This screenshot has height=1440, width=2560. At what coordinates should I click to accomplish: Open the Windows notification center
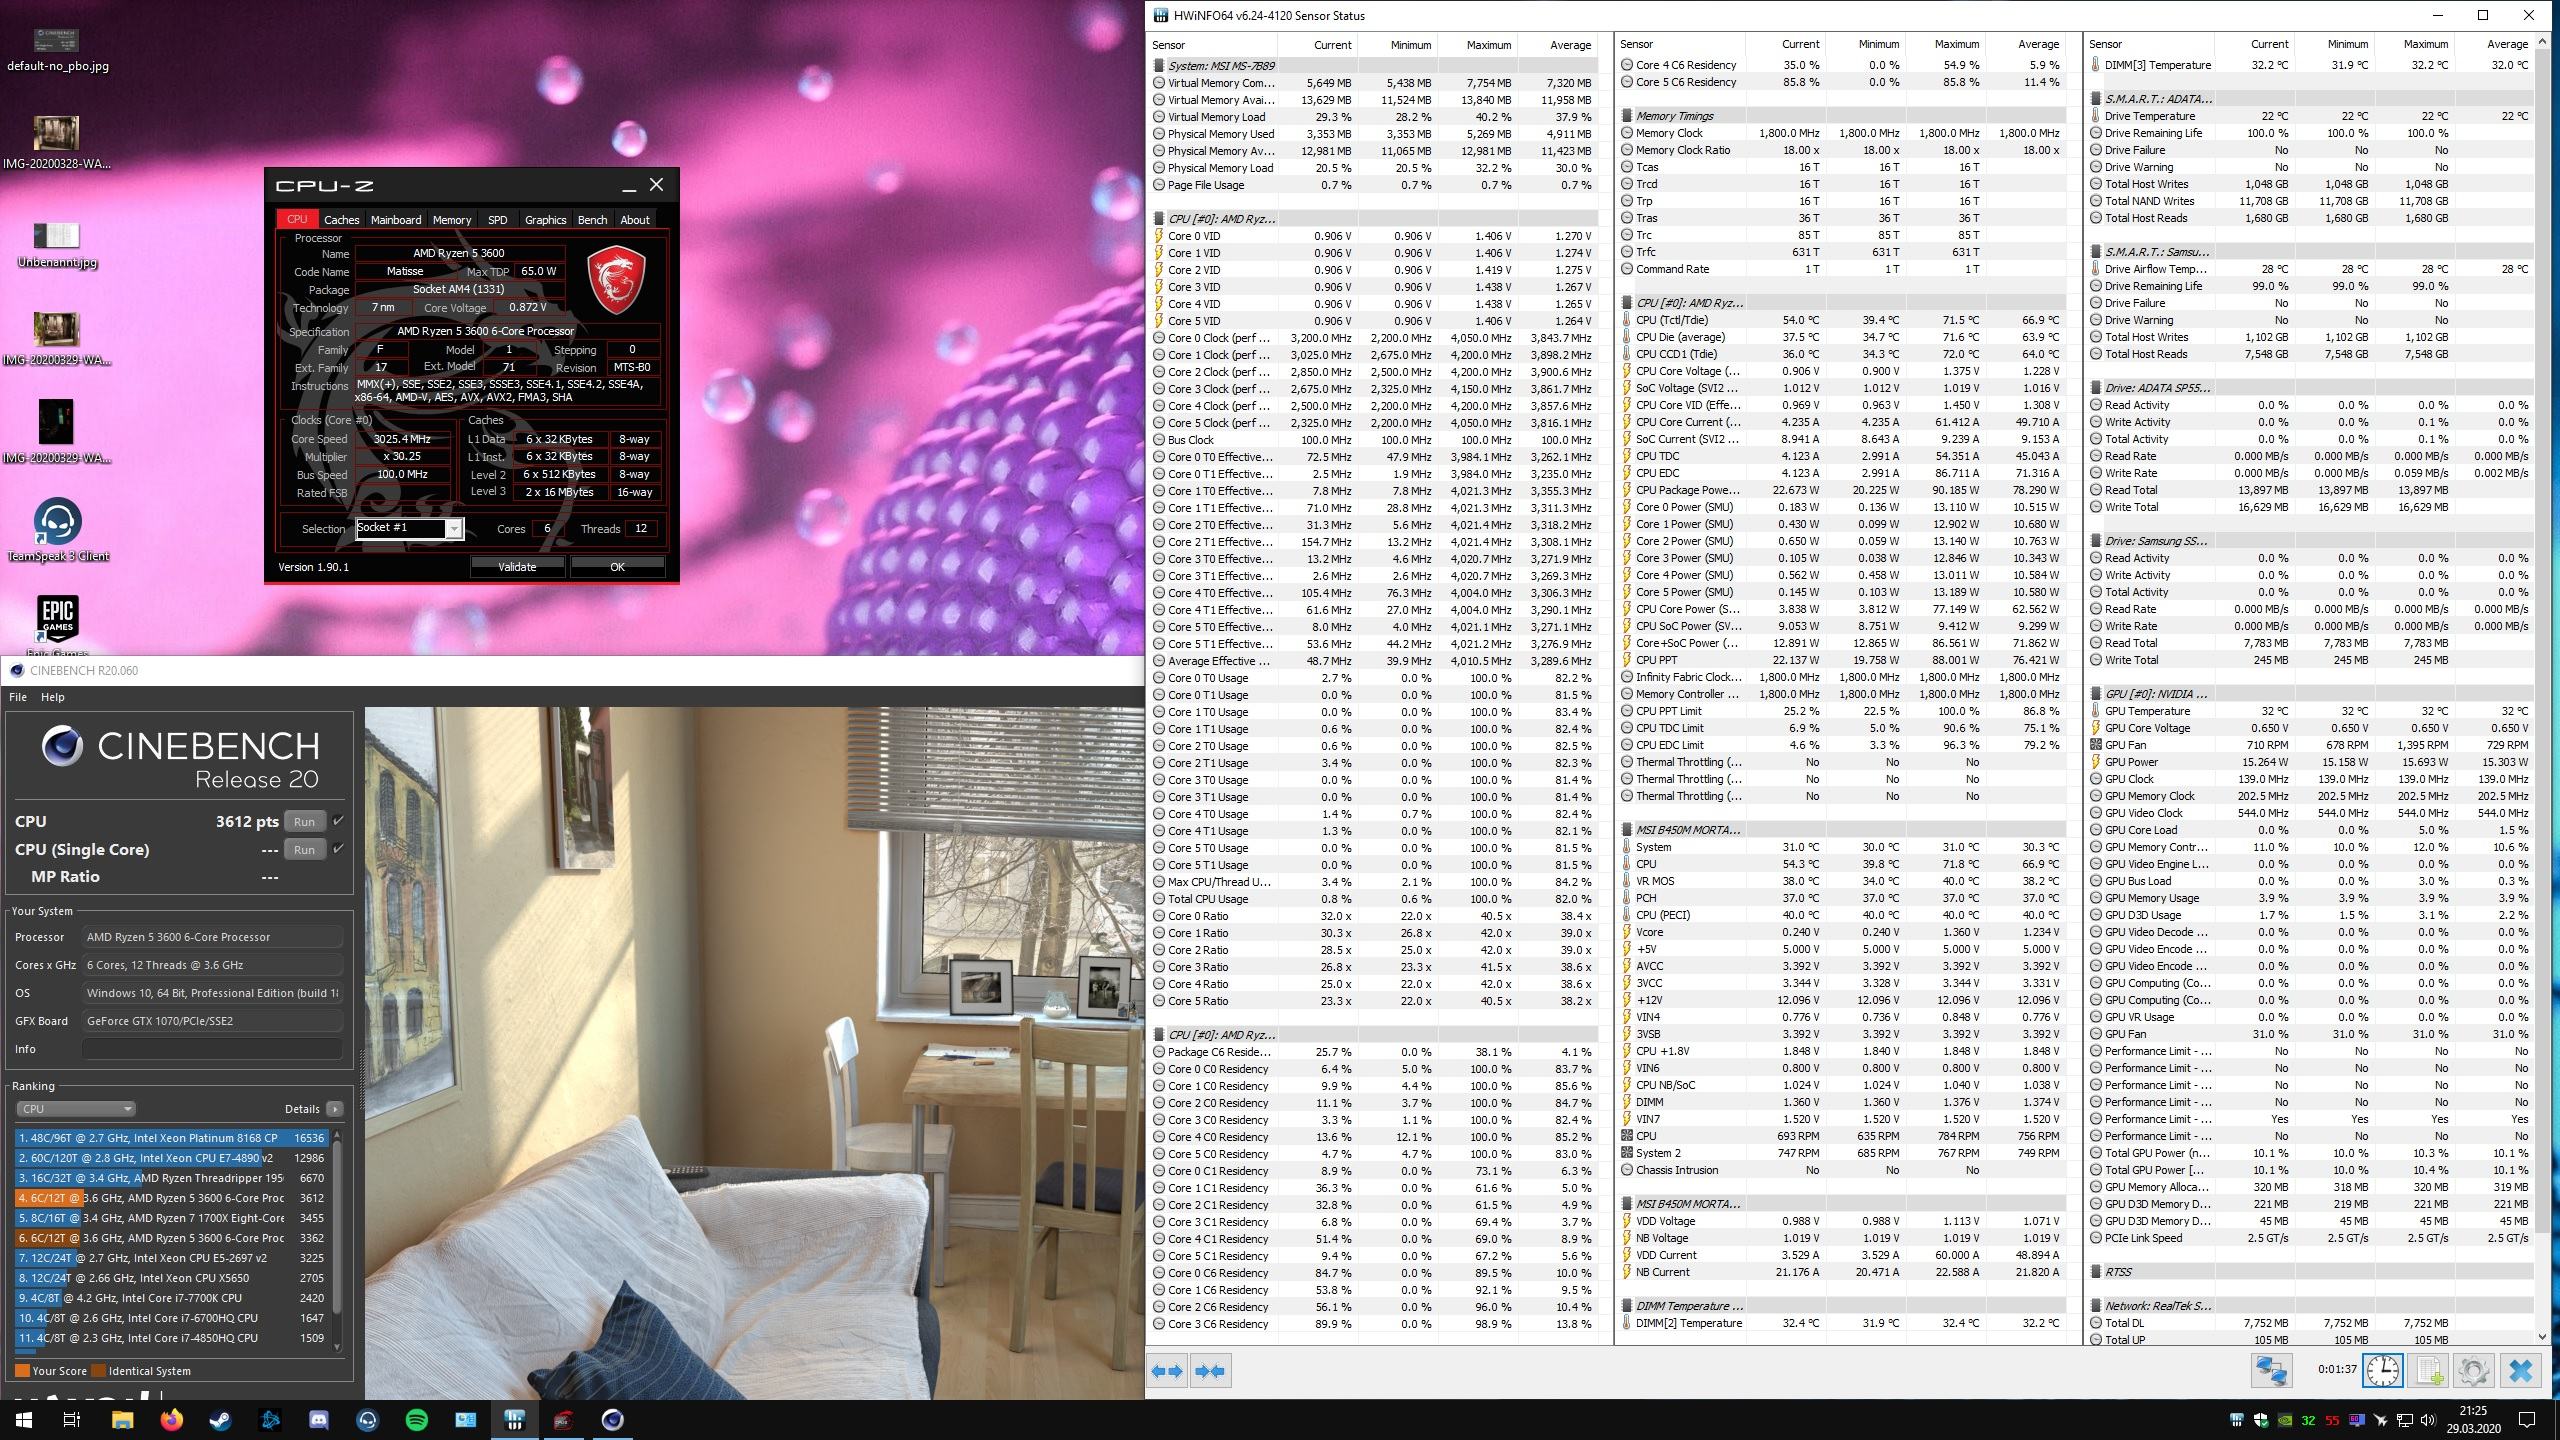point(2527,1420)
